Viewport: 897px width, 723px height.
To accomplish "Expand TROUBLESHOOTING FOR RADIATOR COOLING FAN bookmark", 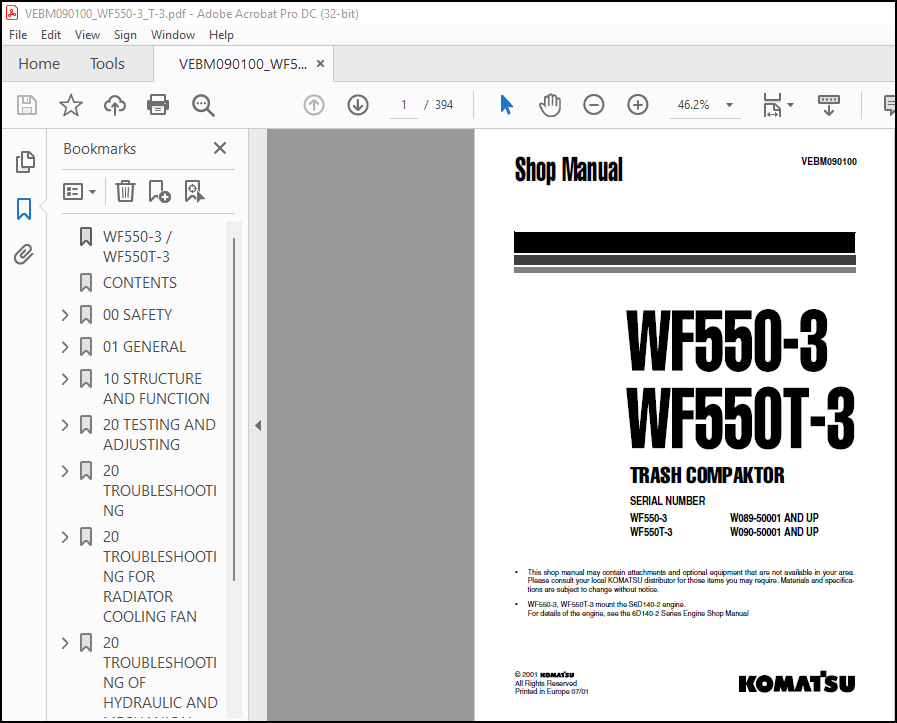I will (x=65, y=537).
